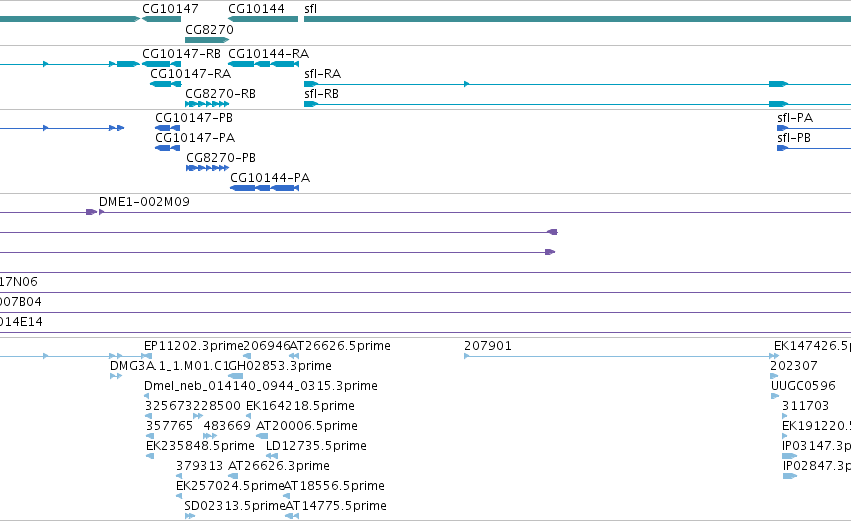851x521 pixels.
Task: Click the clone label ending 17N06
Action: pyautogui.click(x=18, y=282)
